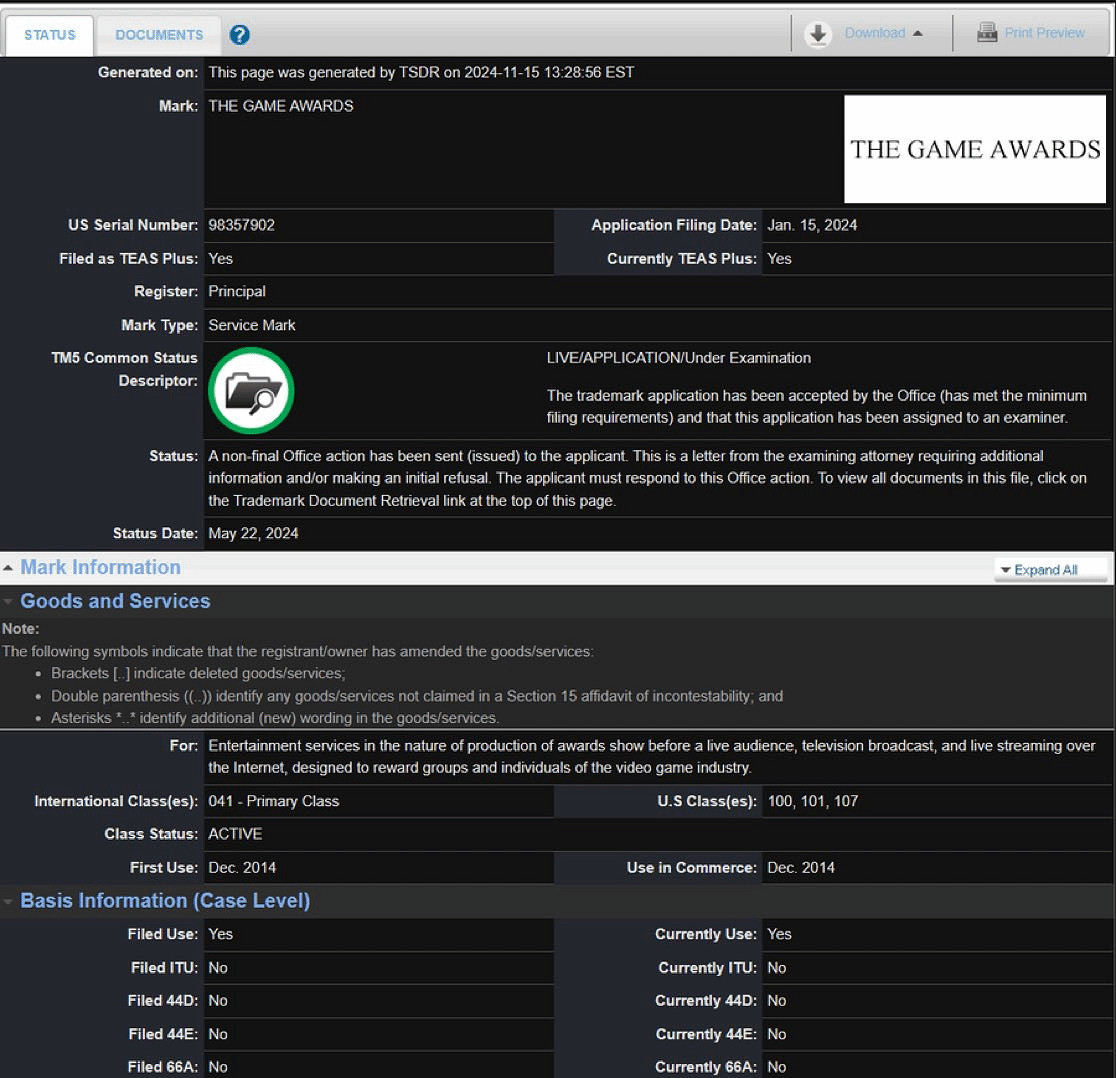Toggle the Basis Information section triangle
Screen dimensions: 1116x1078
[x=8, y=902]
